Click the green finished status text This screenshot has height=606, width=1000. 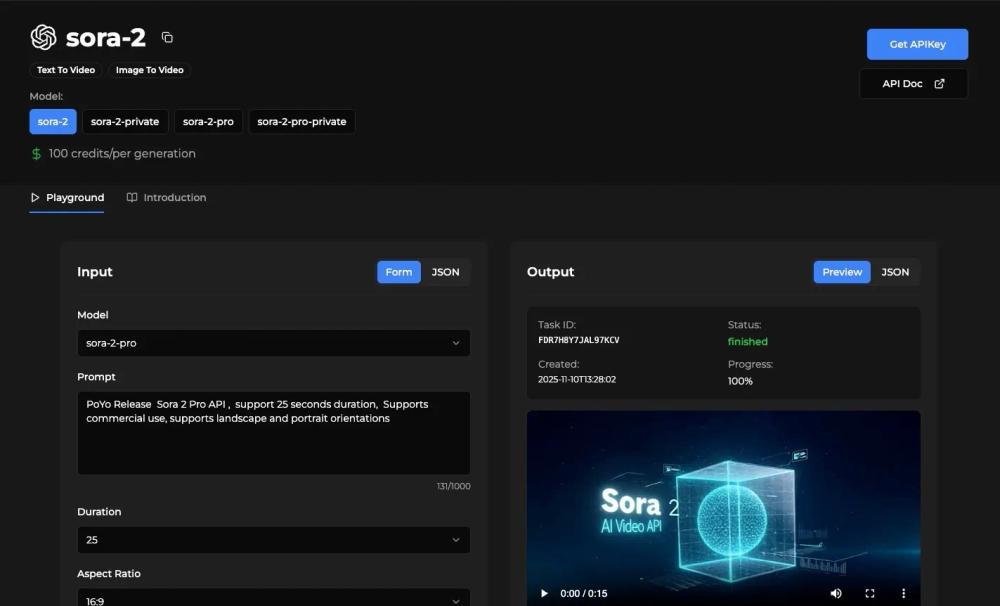747,342
